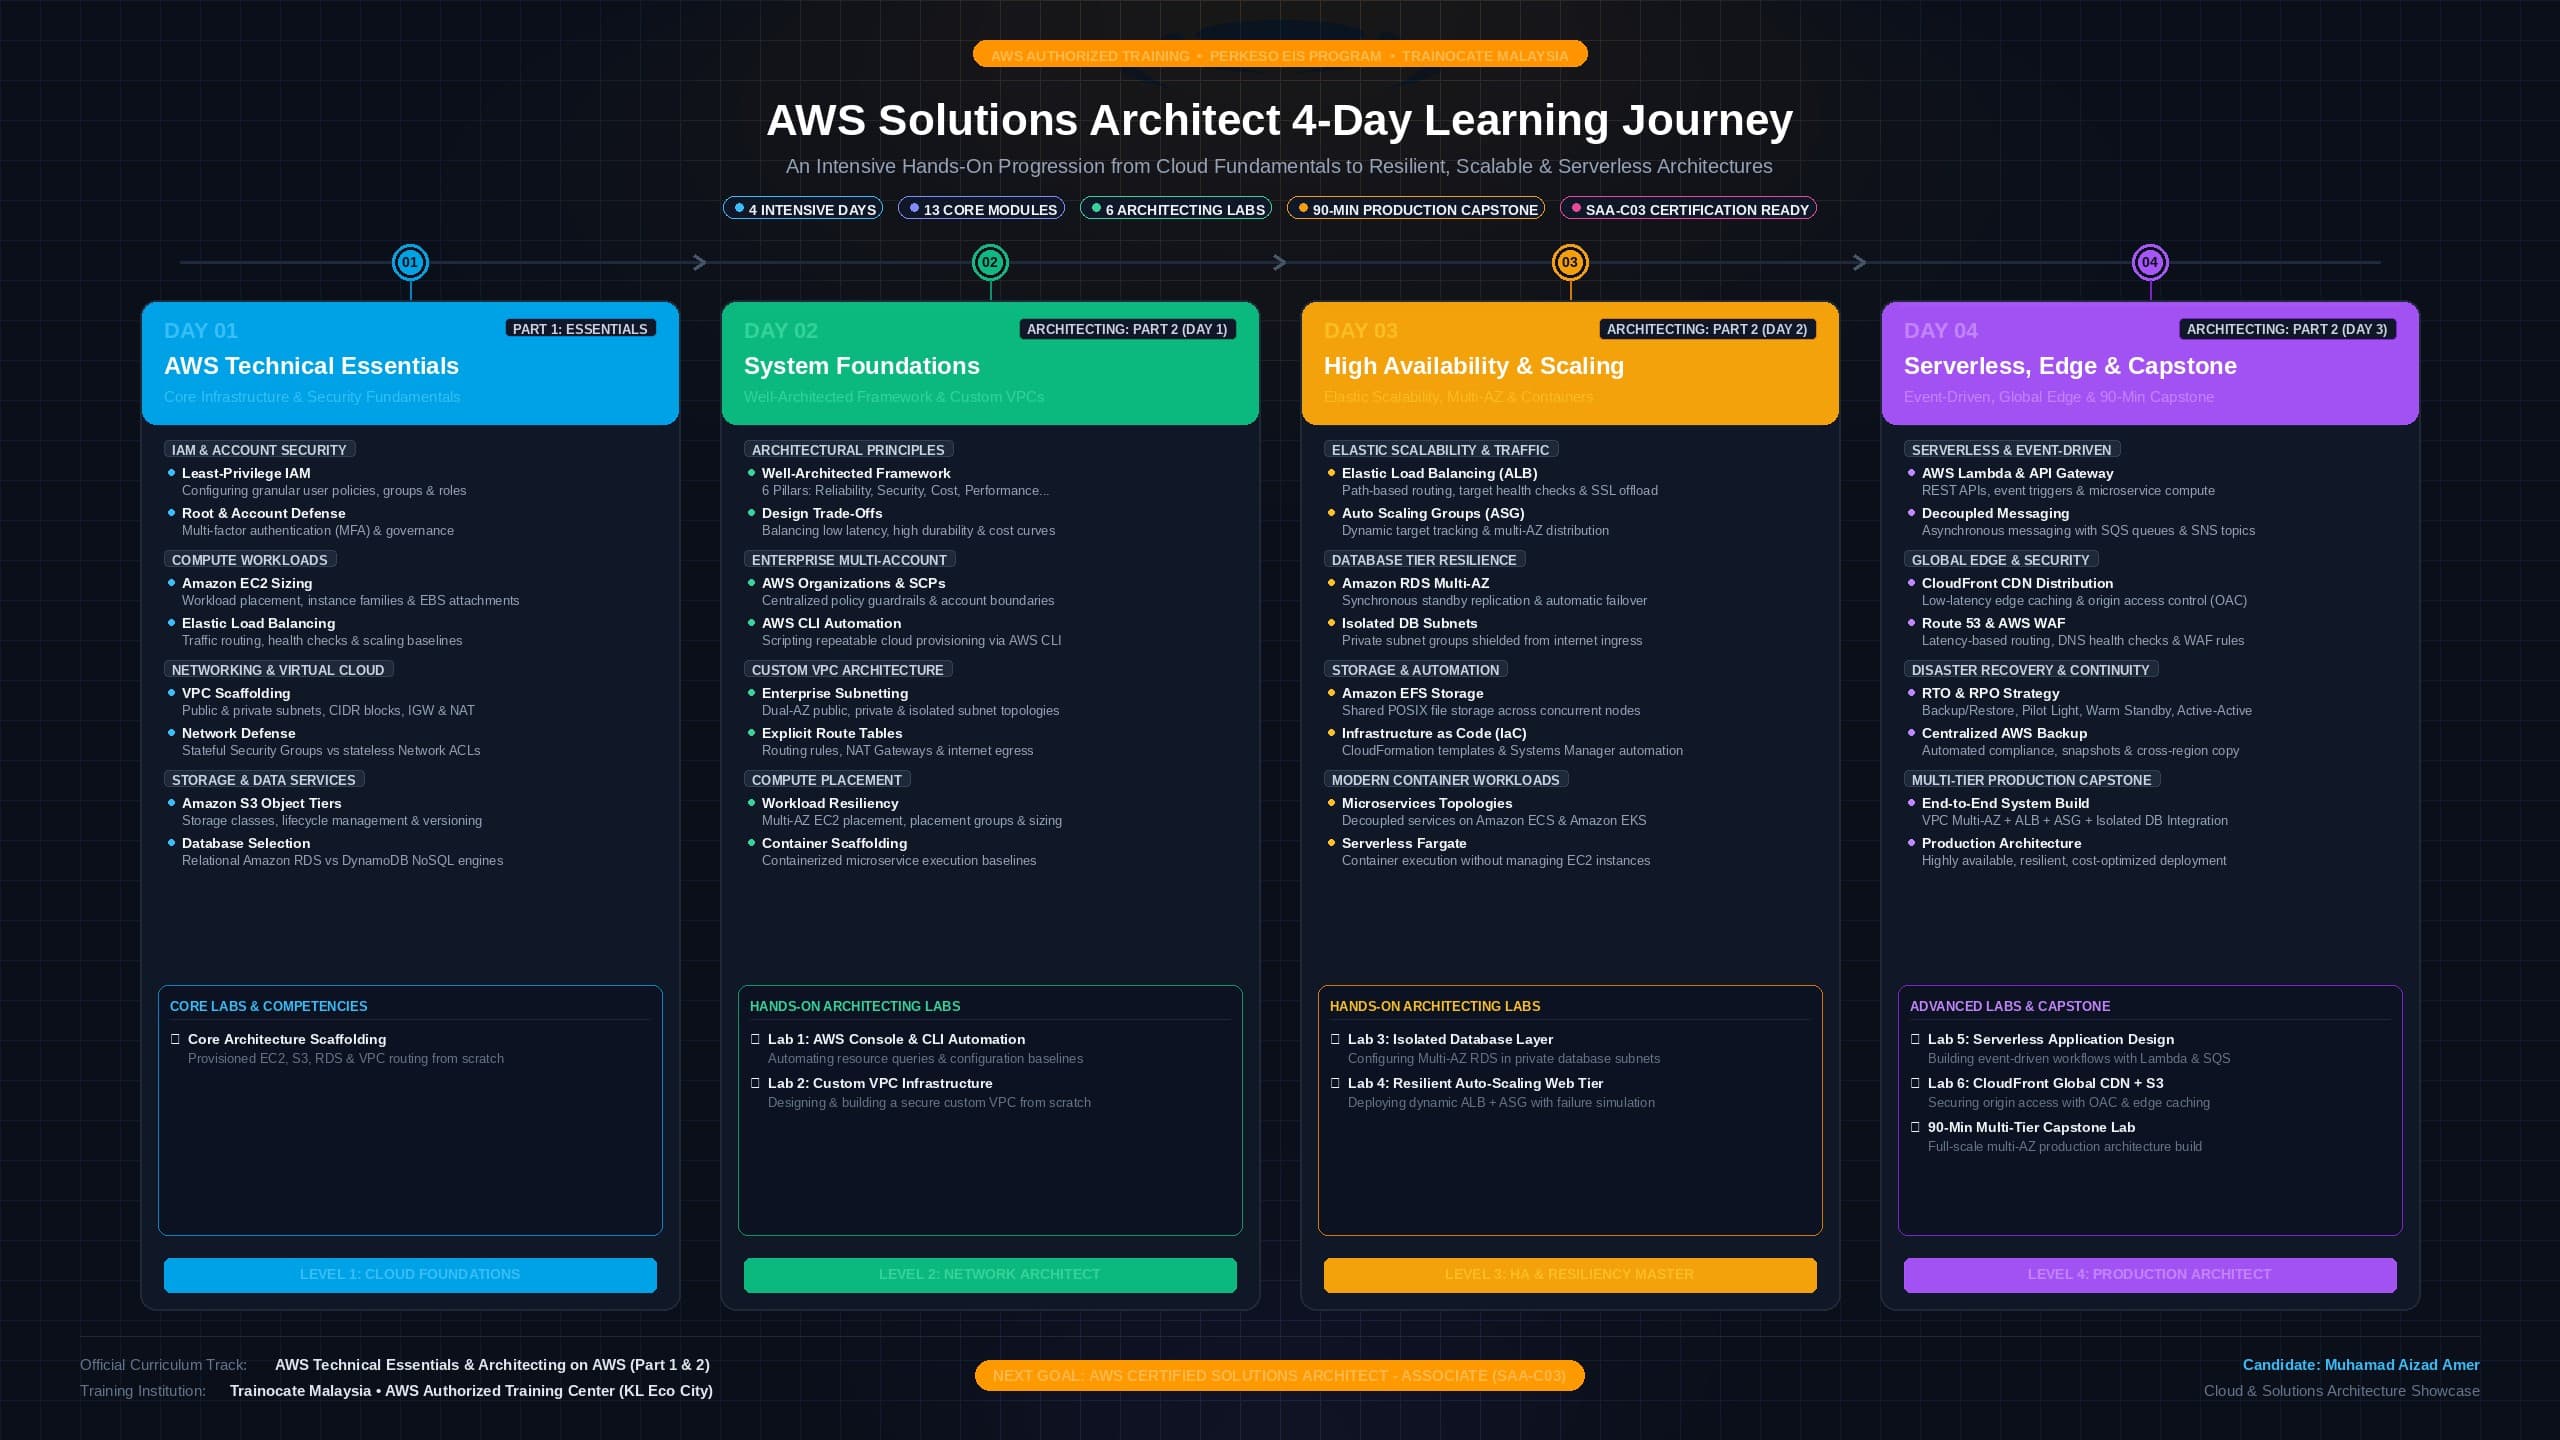2560x1440 pixels.
Task: Click the 04 timeline marker circle
Action: pyautogui.click(x=2150, y=262)
